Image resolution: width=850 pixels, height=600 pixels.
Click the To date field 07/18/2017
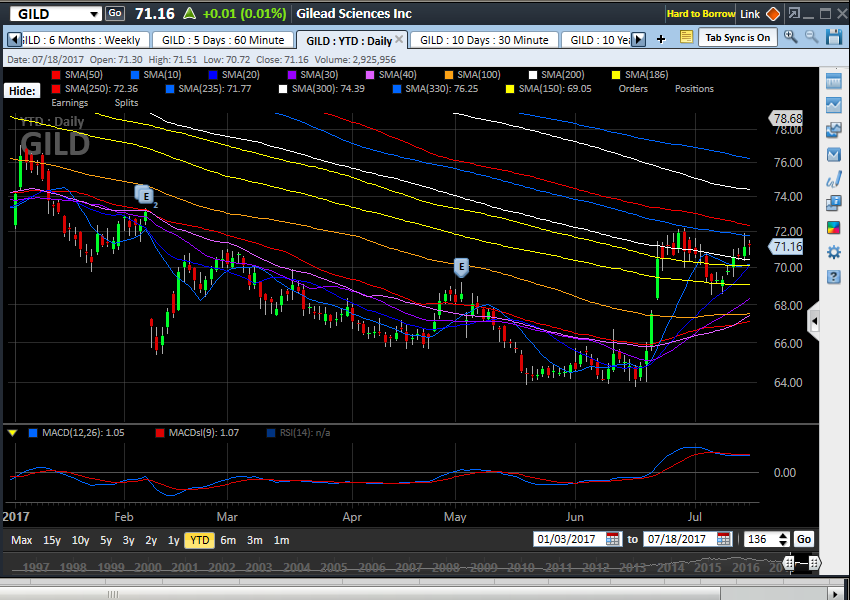click(679, 539)
